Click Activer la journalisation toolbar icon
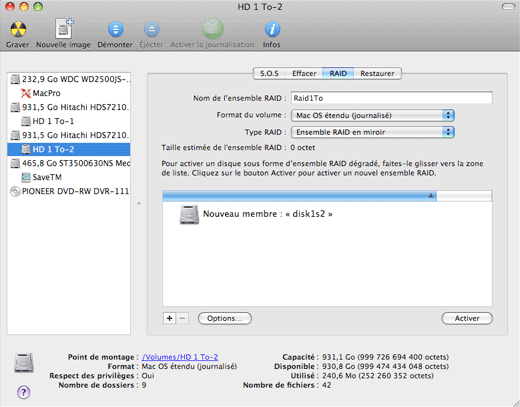The image size is (520, 407). click(x=213, y=29)
